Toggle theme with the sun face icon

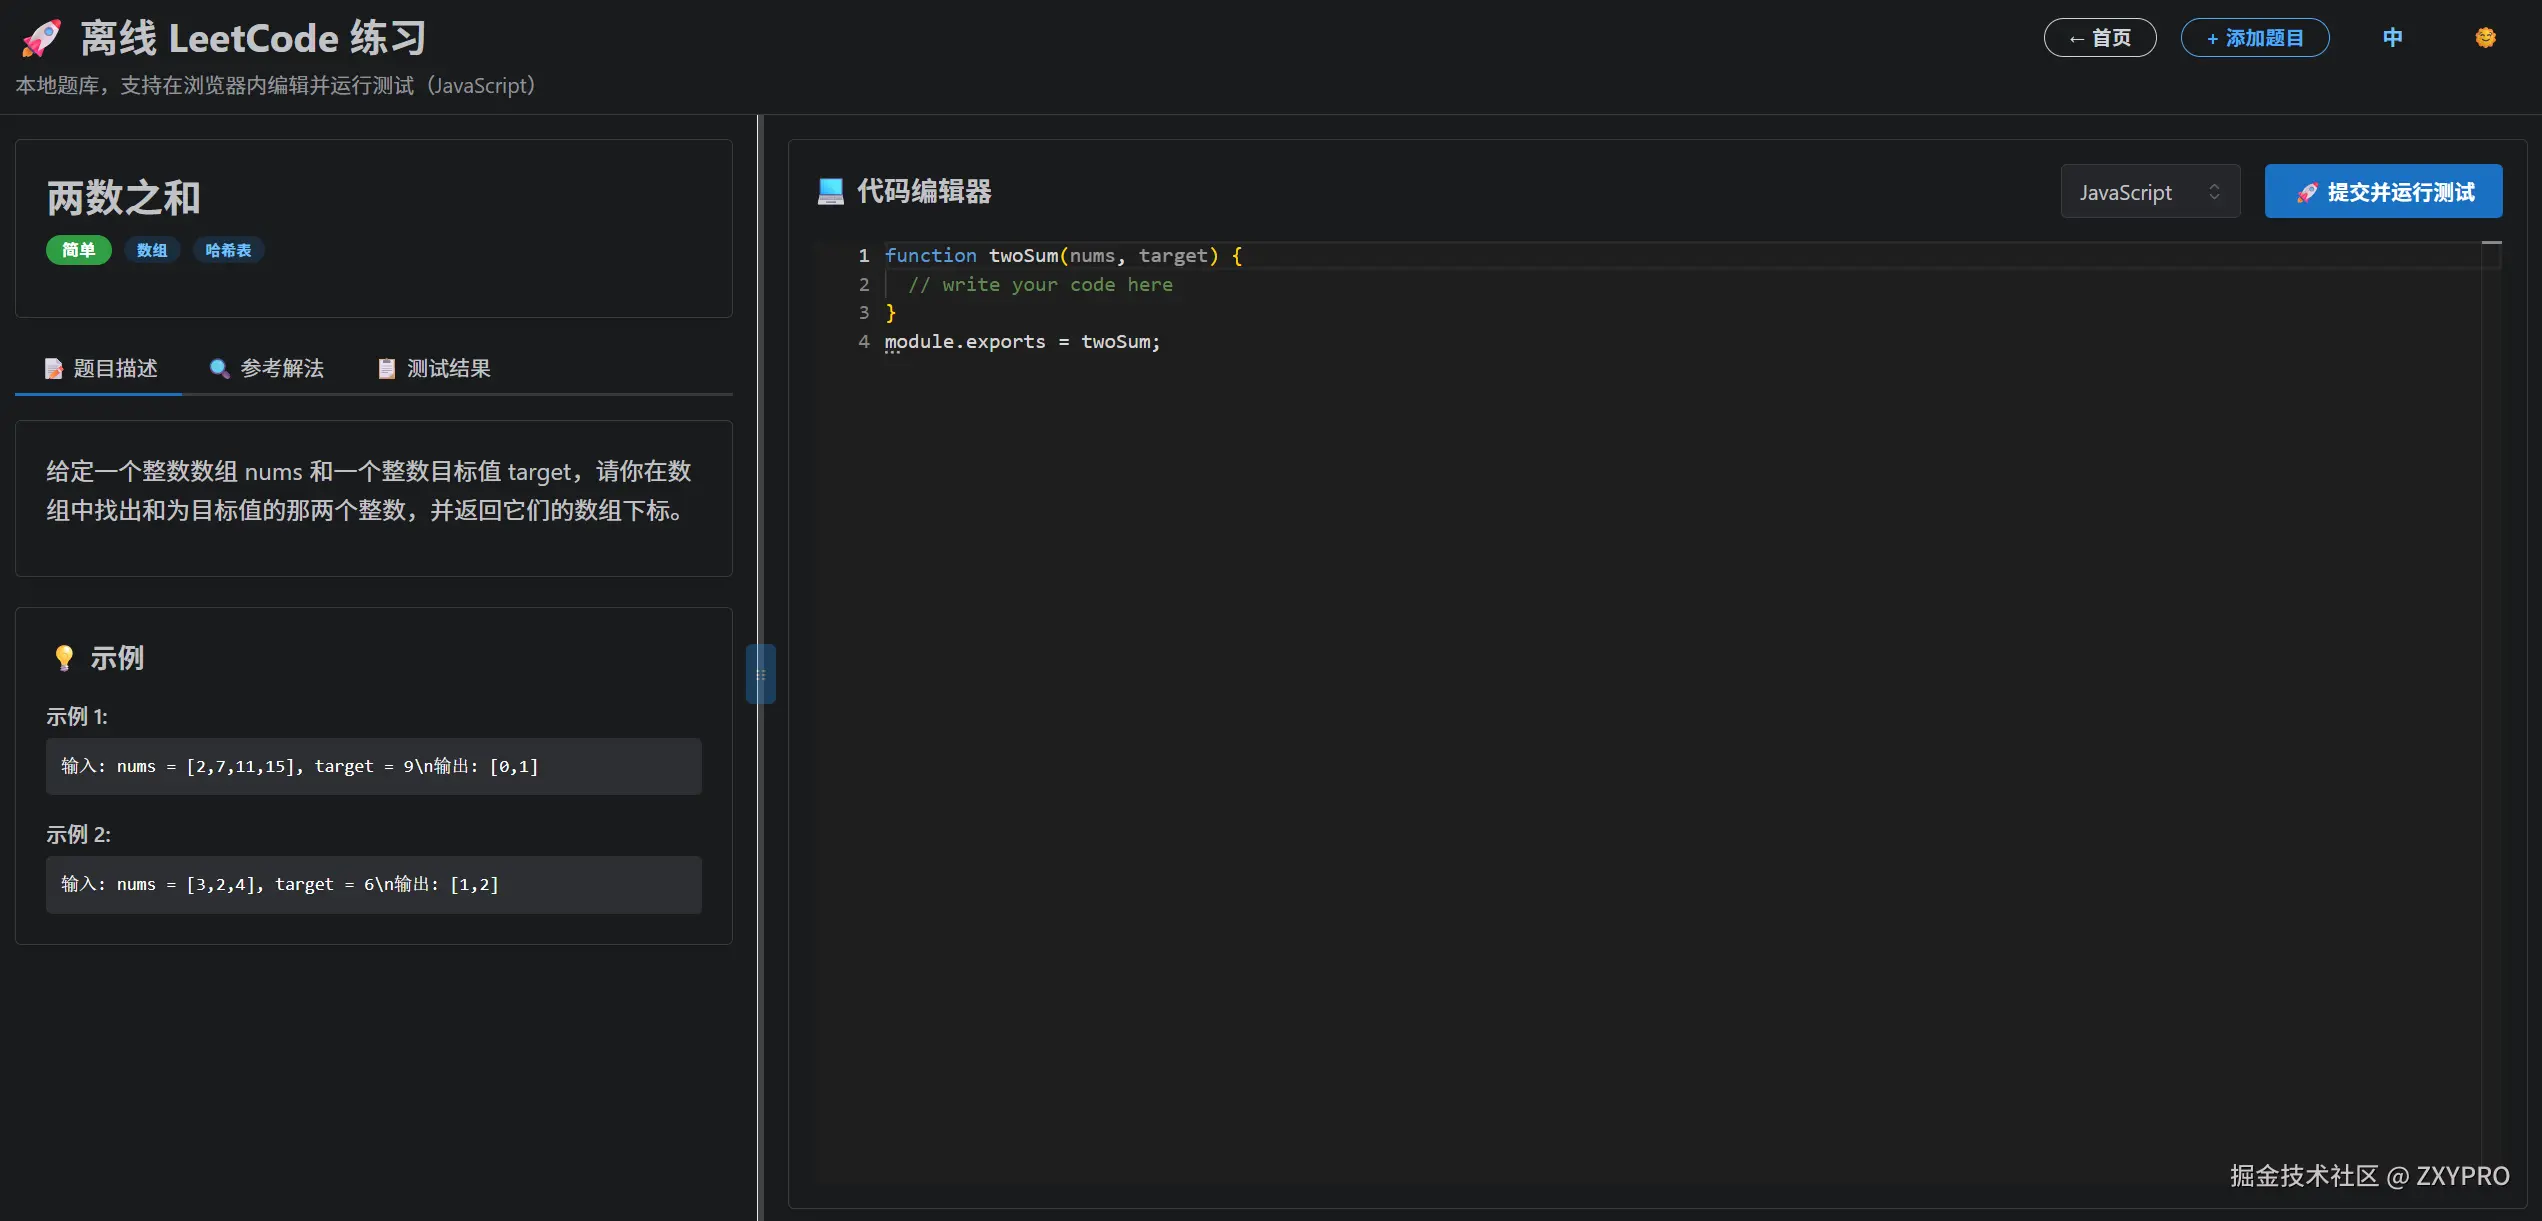(x=2485, y=38)
